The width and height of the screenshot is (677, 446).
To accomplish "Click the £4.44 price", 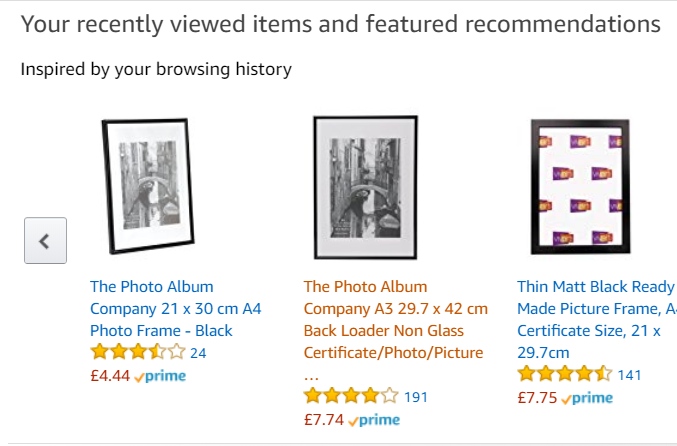I will [109, 376].
